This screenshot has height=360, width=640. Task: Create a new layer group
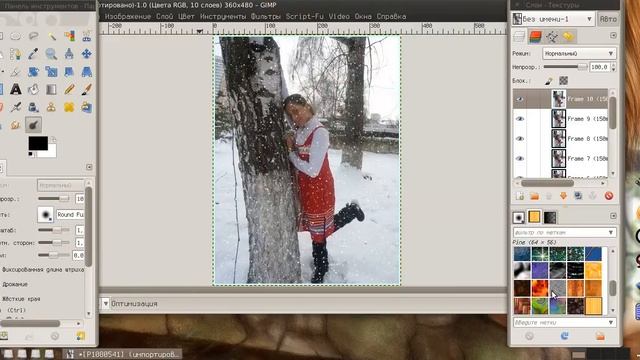click(x=534, y=196)
